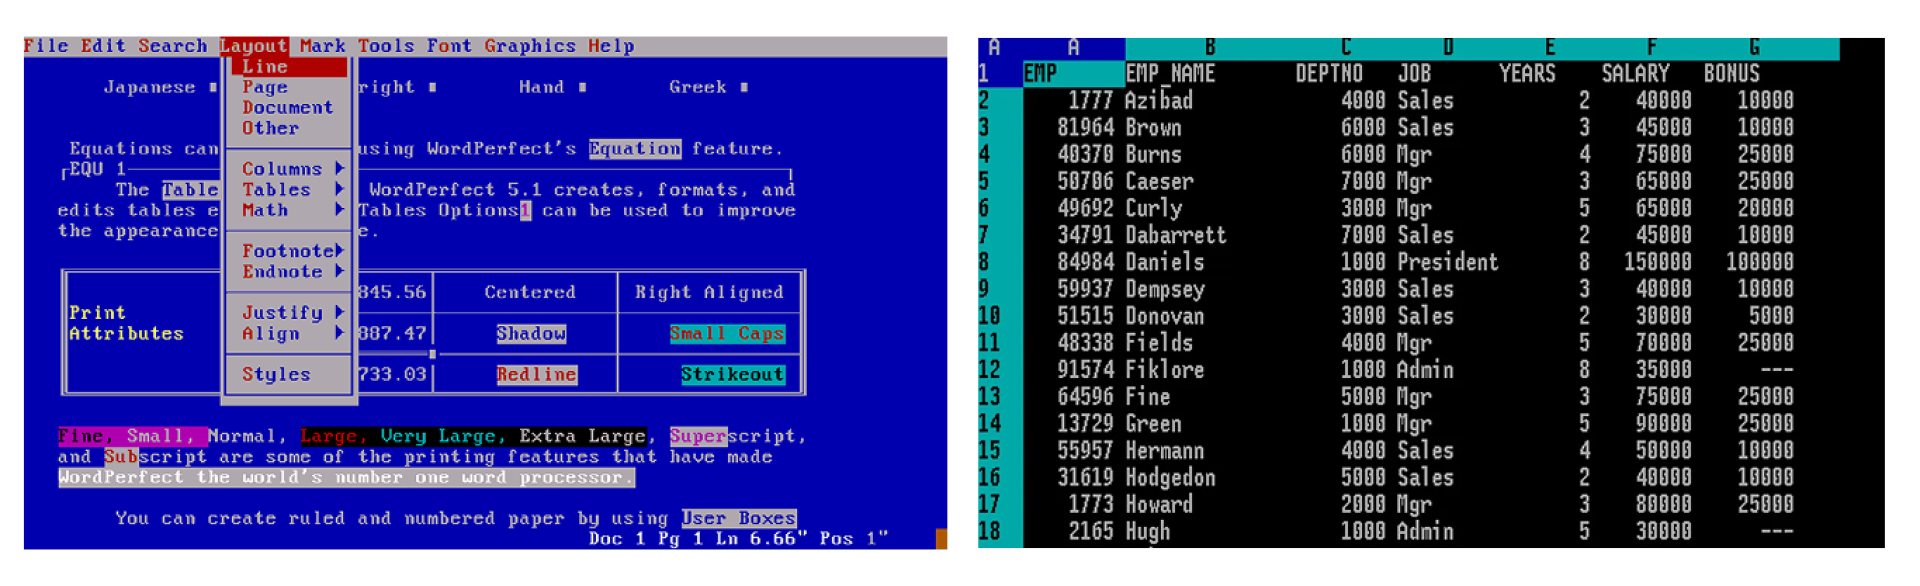The width and height of the screenshot is (1920, 586).
Task: Select column F header in spreadsheet
Action: click(1651, 48)
